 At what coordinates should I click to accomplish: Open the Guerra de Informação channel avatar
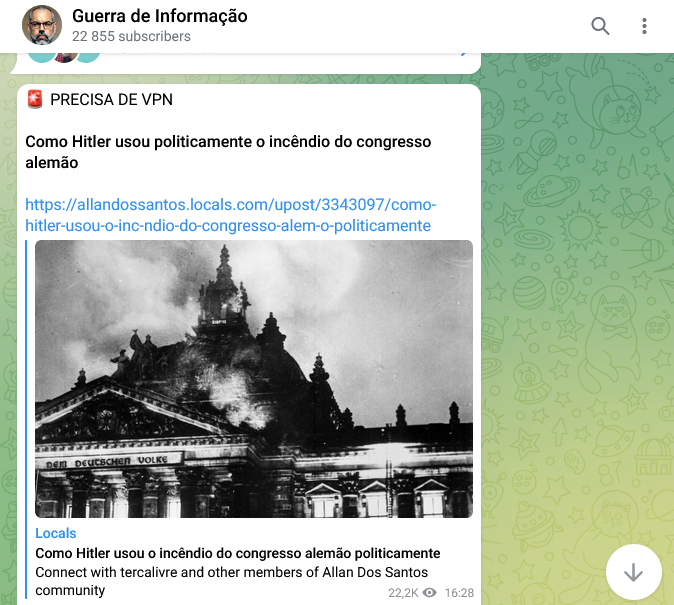[x=42, y=25]
